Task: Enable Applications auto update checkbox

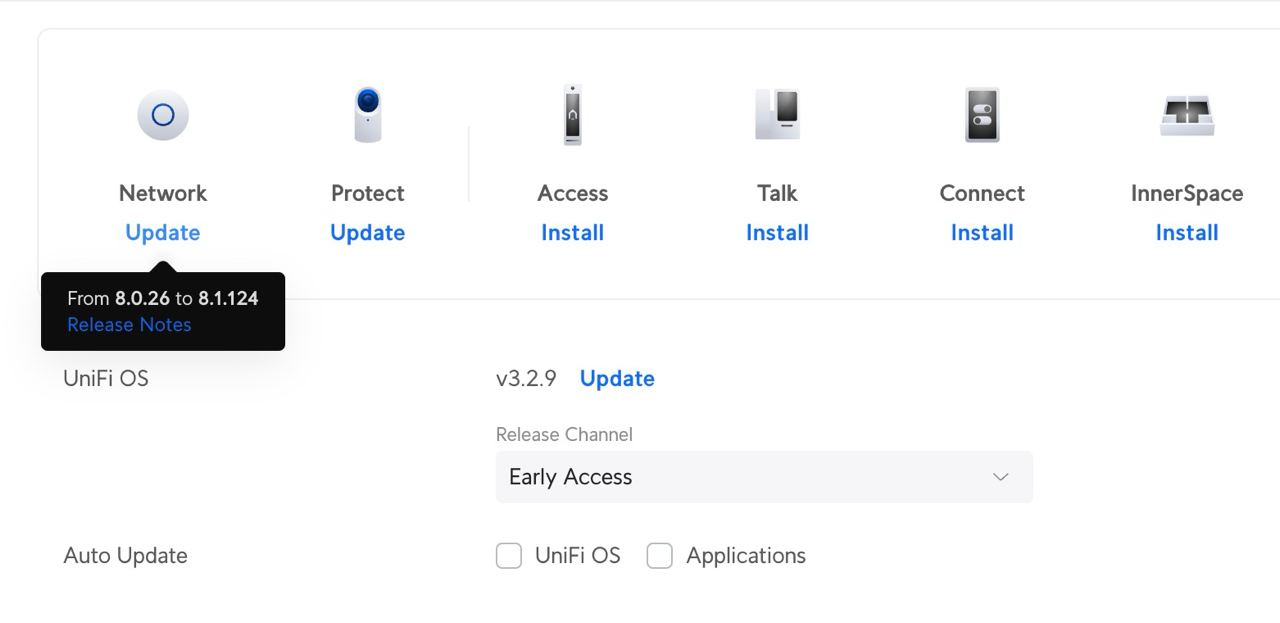Action: (x=660, y=556)
